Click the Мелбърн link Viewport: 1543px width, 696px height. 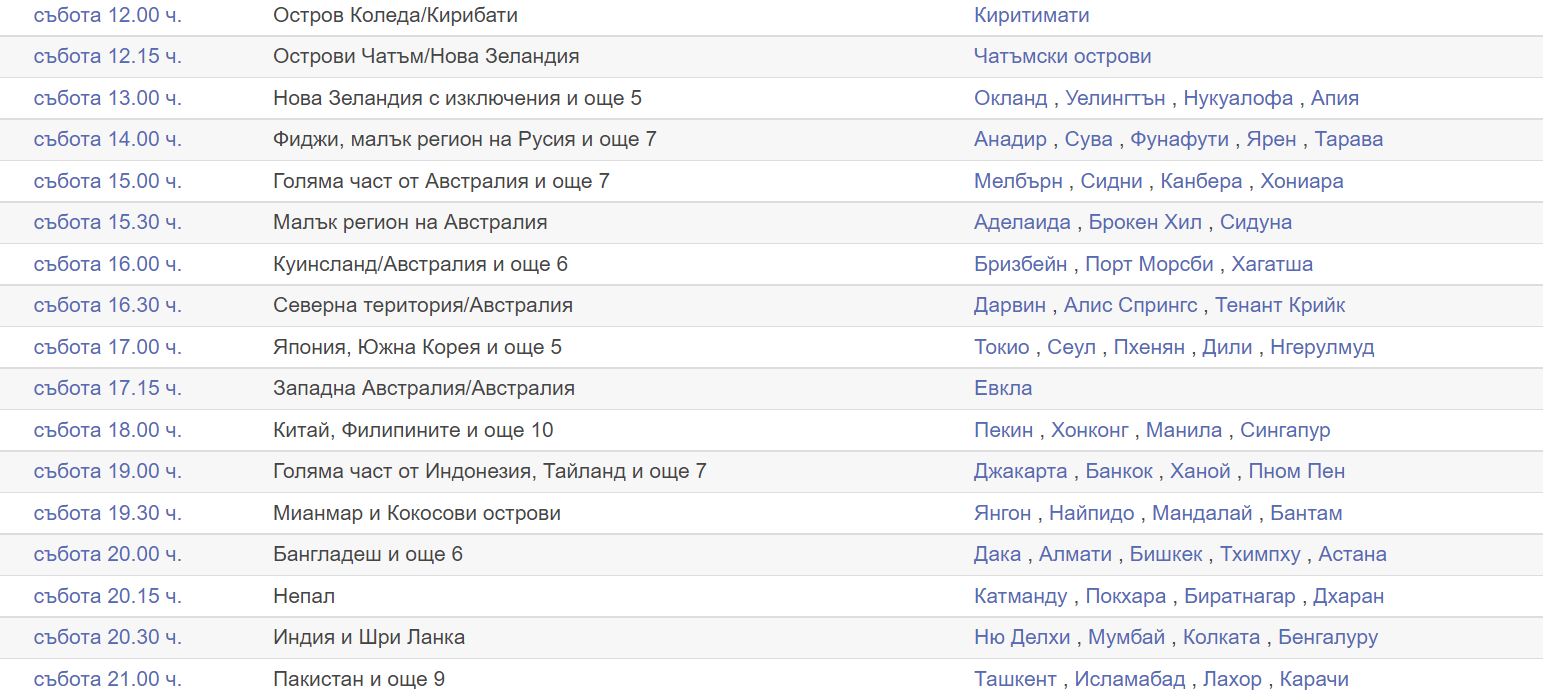point(1021,182)
